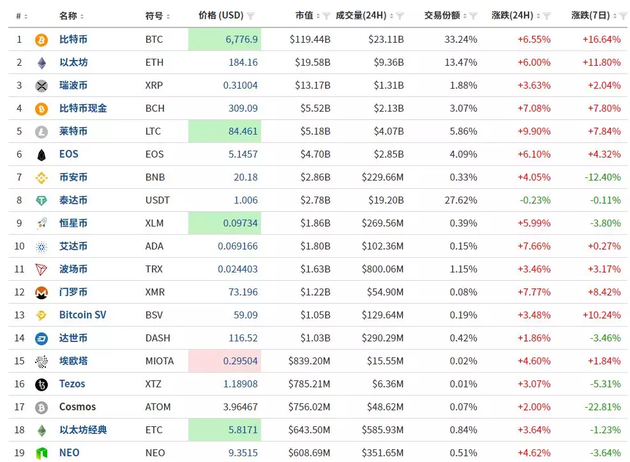This screenshot has height=462, width=630.
Task: Open filter for 涨跌(7日) column
Action: tap(623, 16)
